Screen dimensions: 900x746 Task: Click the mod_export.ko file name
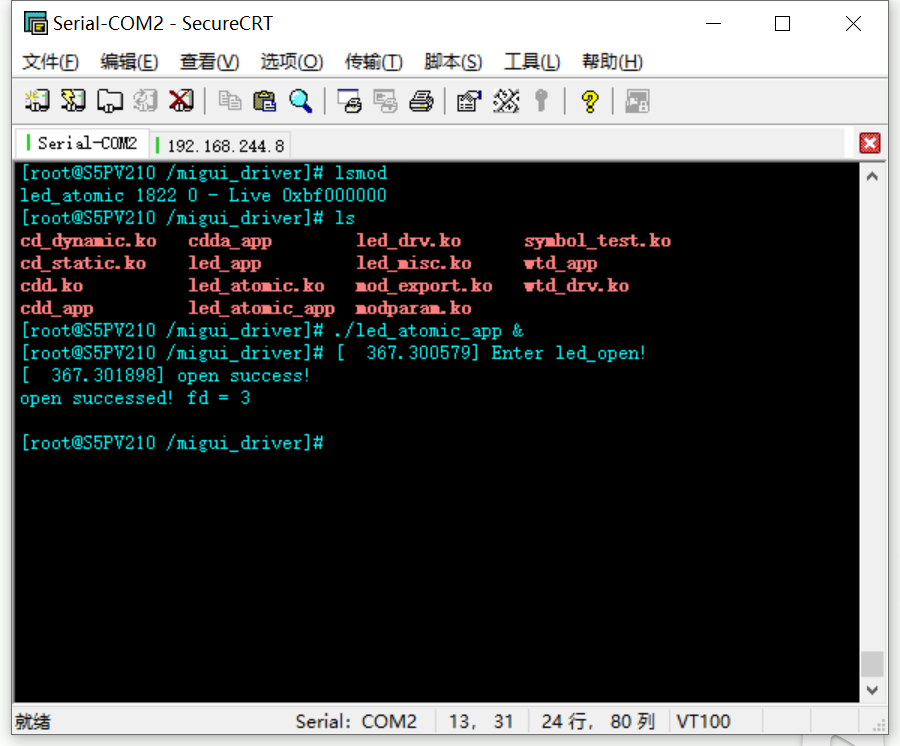424,285
